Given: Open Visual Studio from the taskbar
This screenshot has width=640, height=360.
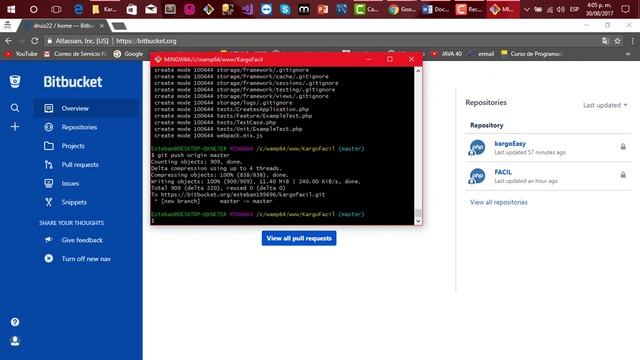Looking at the screenshot, I should [247, 9].
